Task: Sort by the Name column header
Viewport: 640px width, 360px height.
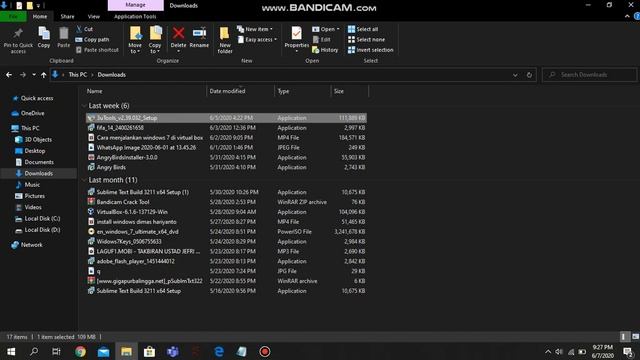Action: pyautogui.click(x=95, y=91)
